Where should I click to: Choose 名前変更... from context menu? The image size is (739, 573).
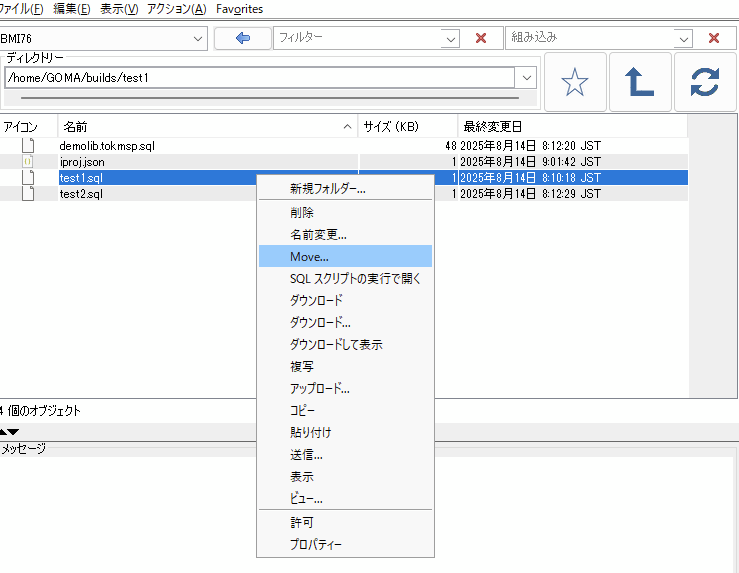pyautogui.click(x=345, y=234)
